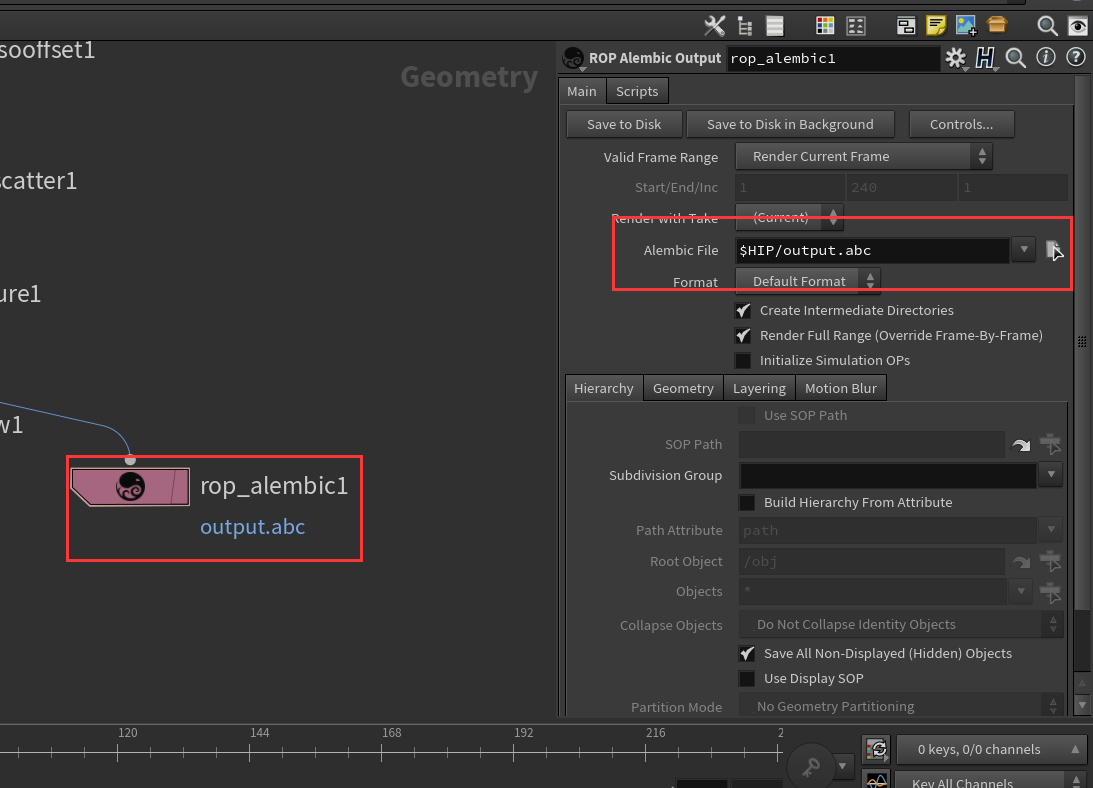Open the gear settings icon beside node name

(x=956, y=58)
